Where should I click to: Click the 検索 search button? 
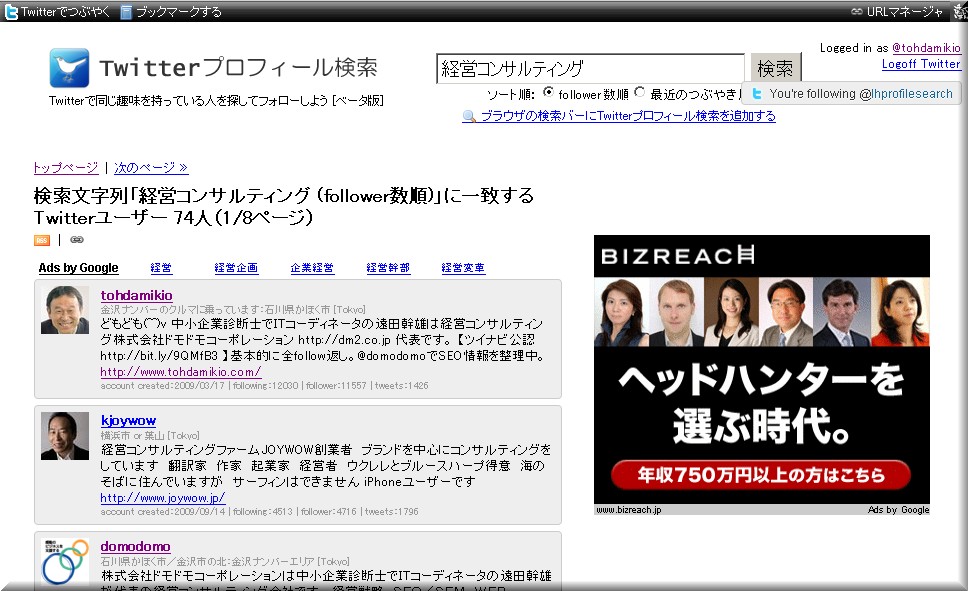click(775, 68)
